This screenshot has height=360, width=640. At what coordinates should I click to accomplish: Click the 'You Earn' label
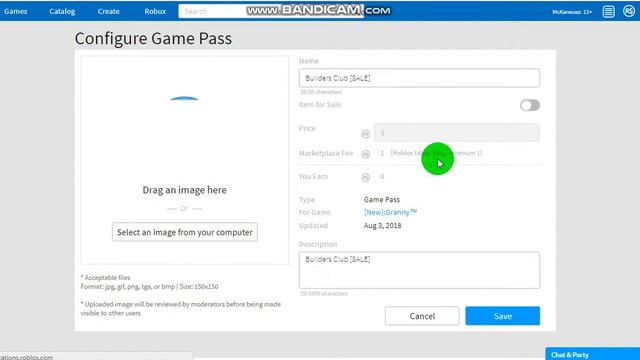tap(313, 176)
